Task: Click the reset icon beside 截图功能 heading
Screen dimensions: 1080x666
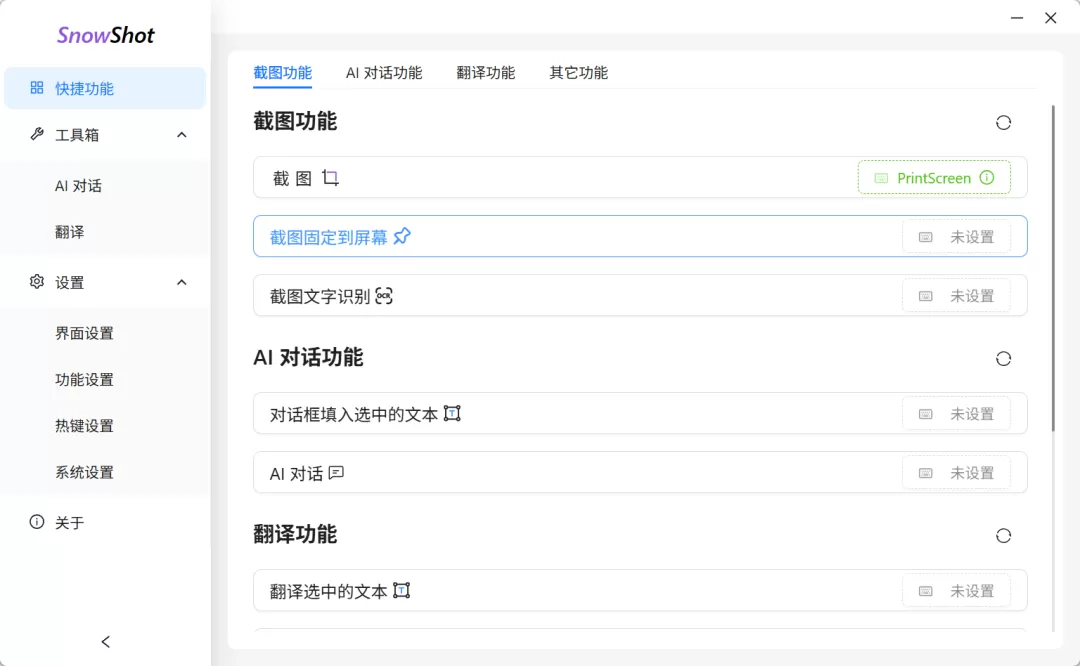Action: [1003, 123]
